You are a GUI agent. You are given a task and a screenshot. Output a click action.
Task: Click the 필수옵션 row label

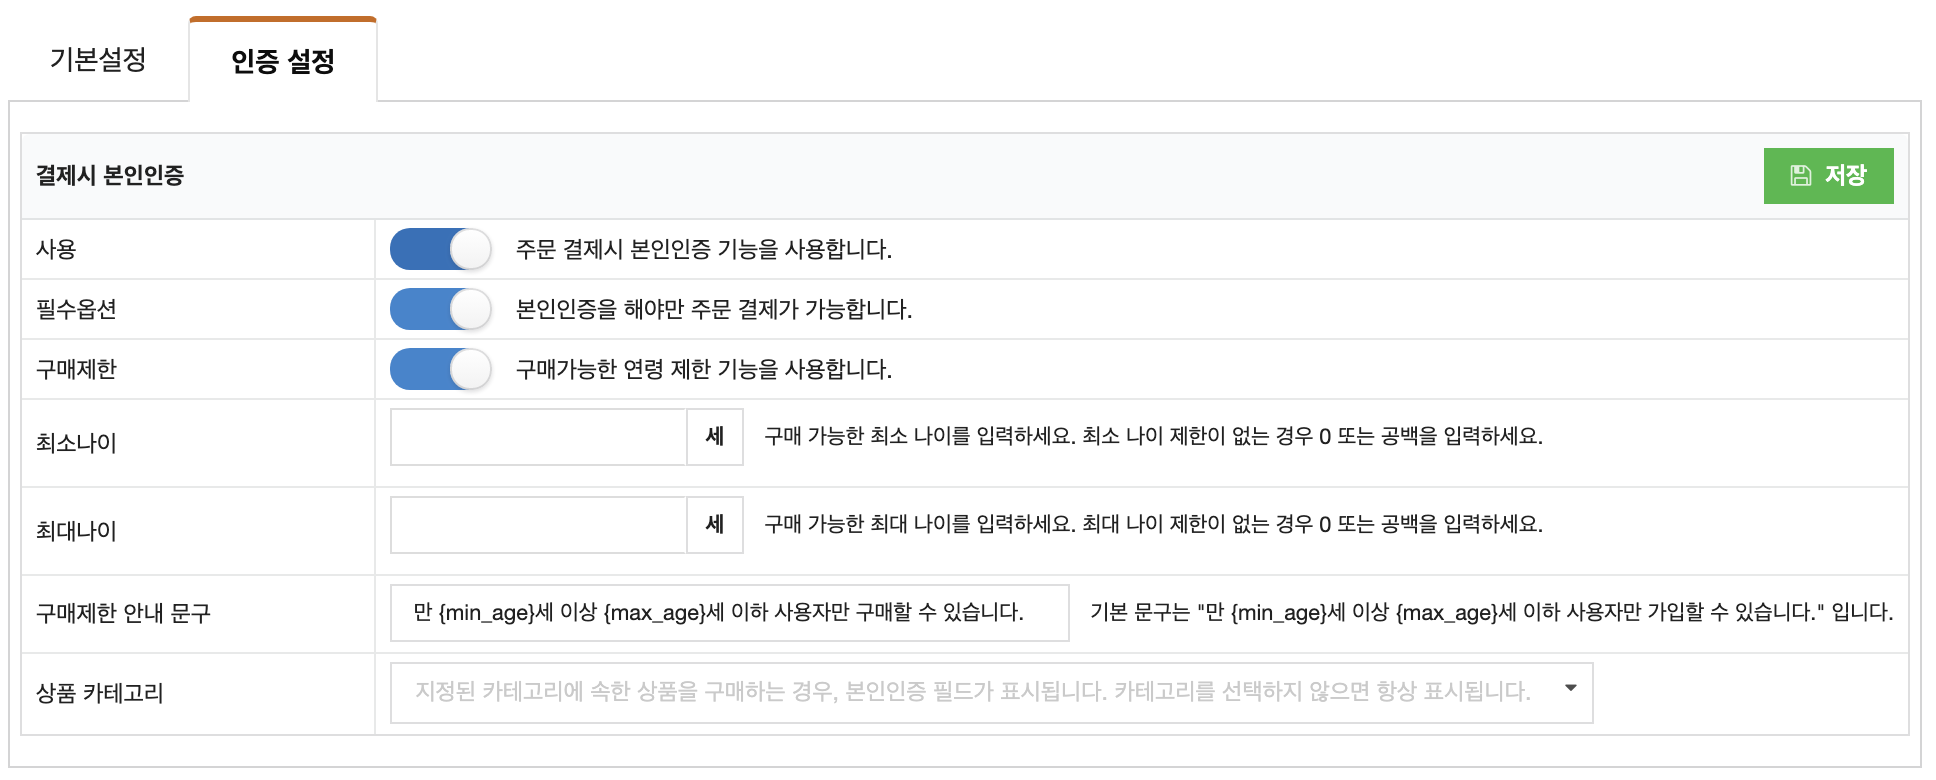[x=76, y=309]
